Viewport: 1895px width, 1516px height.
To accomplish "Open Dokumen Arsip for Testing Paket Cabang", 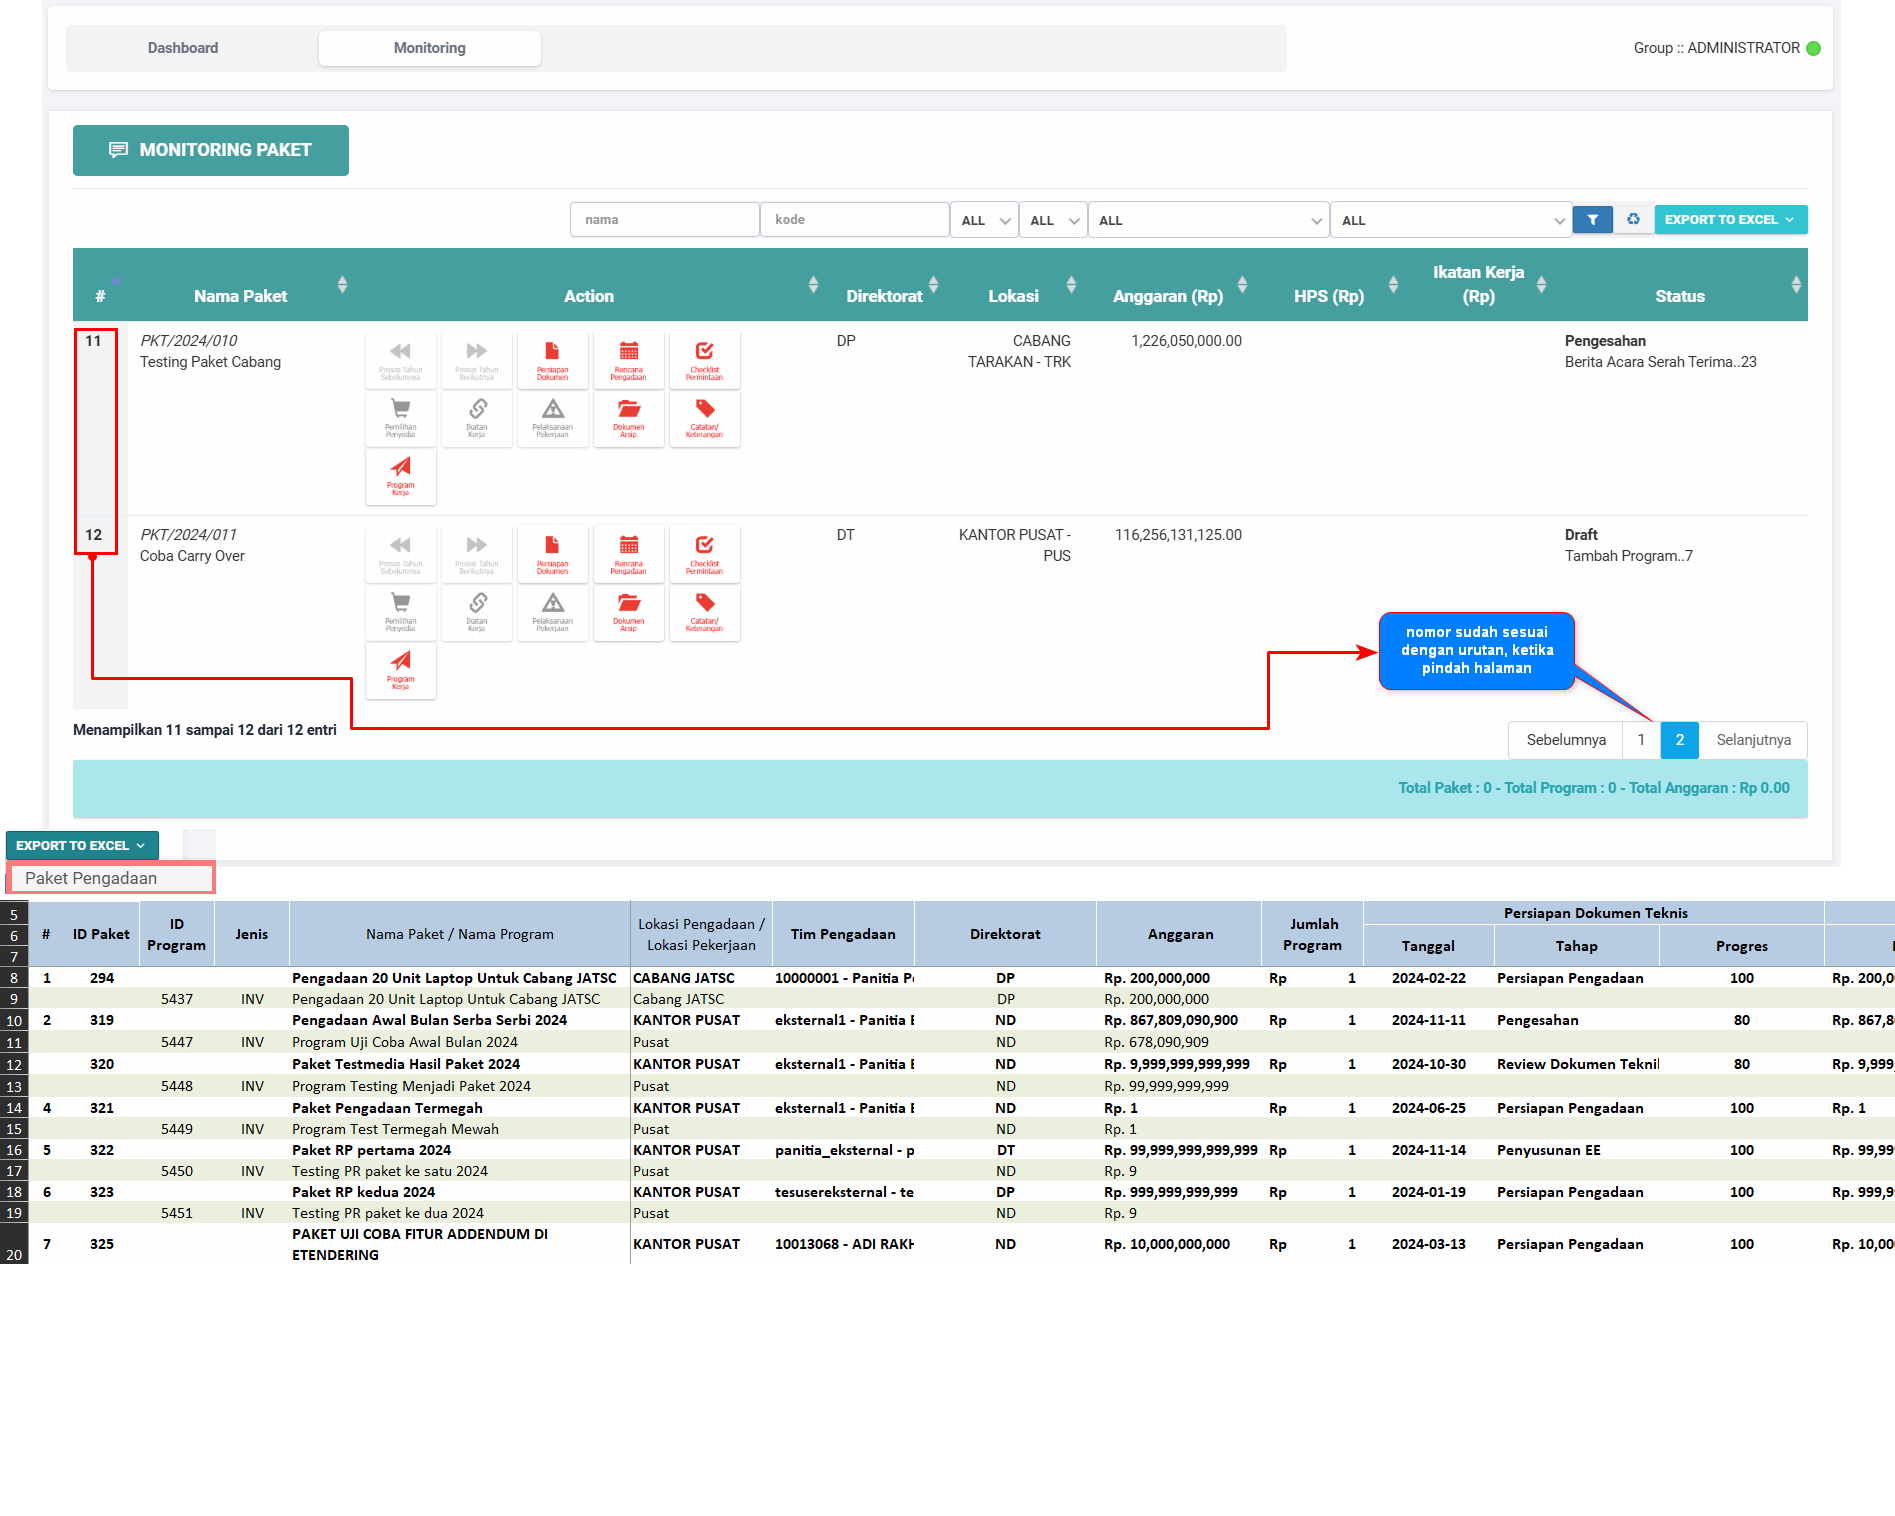I will (628, 418).
